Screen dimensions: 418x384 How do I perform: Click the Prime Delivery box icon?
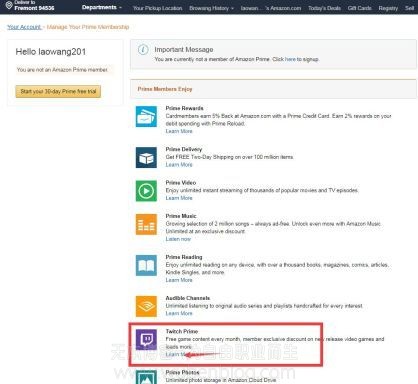click(146, 157)
